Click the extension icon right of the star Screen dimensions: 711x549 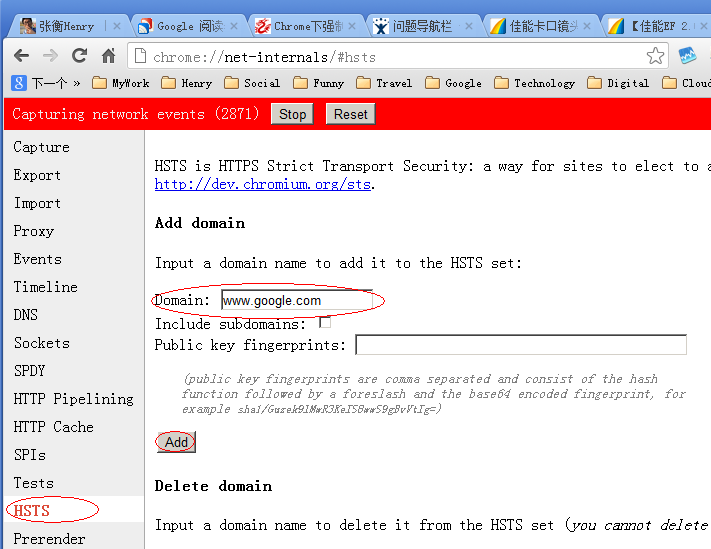click(x=688, y=55)
